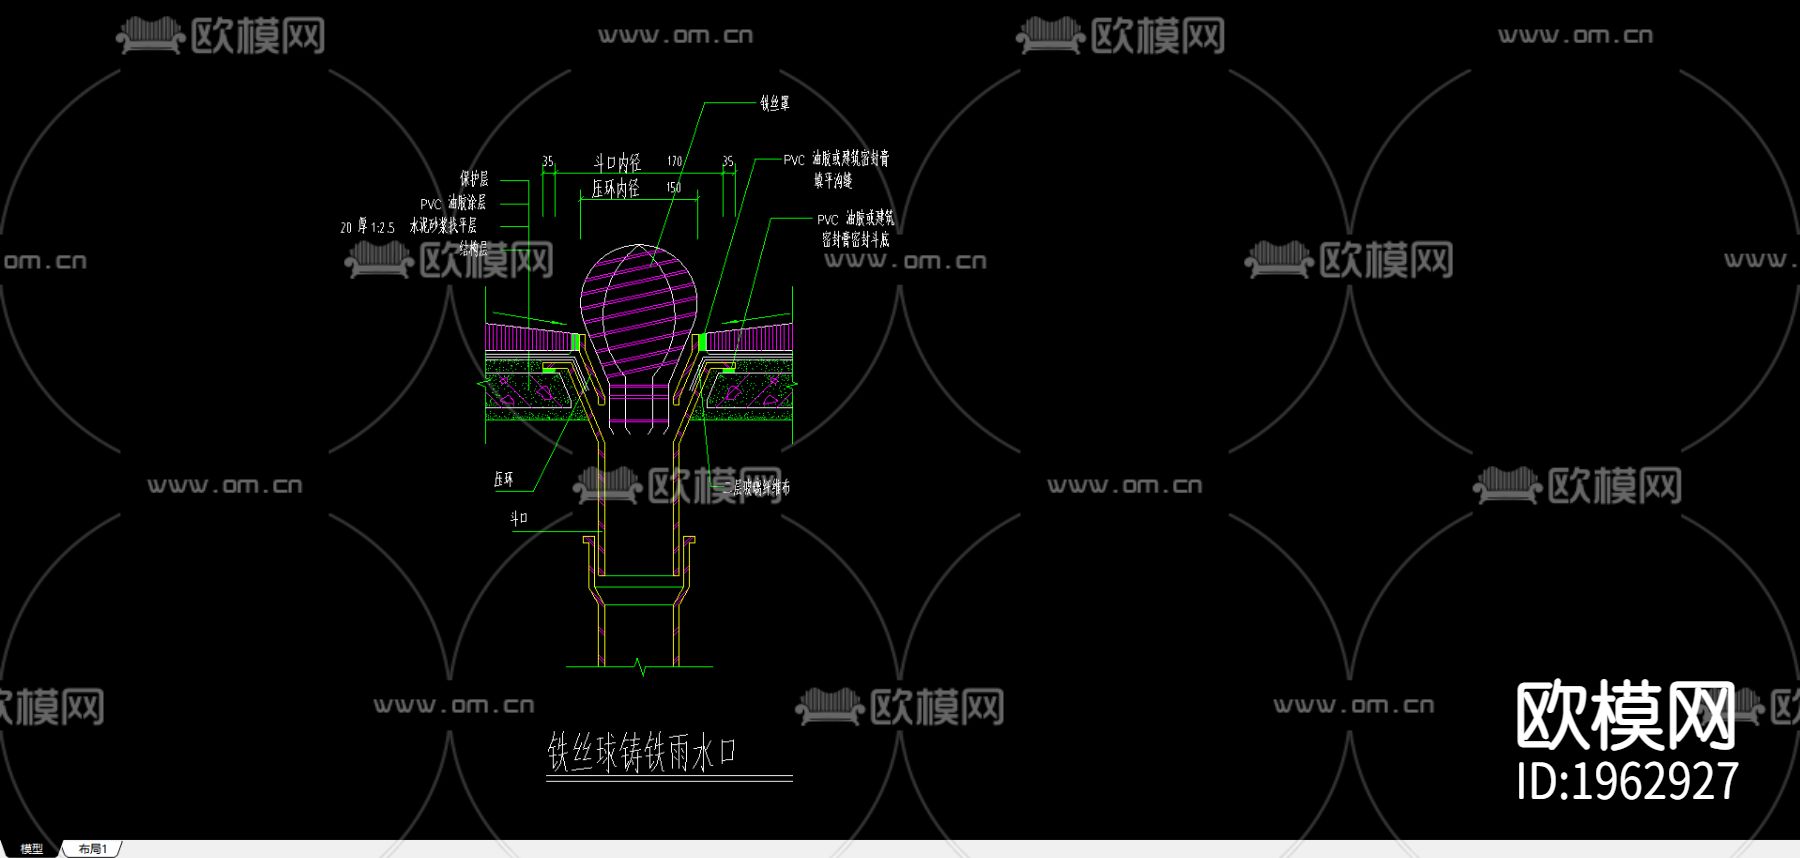The image size is (1800, 858).
Task: Select the 150 dimension value
Action: [674, 188]
